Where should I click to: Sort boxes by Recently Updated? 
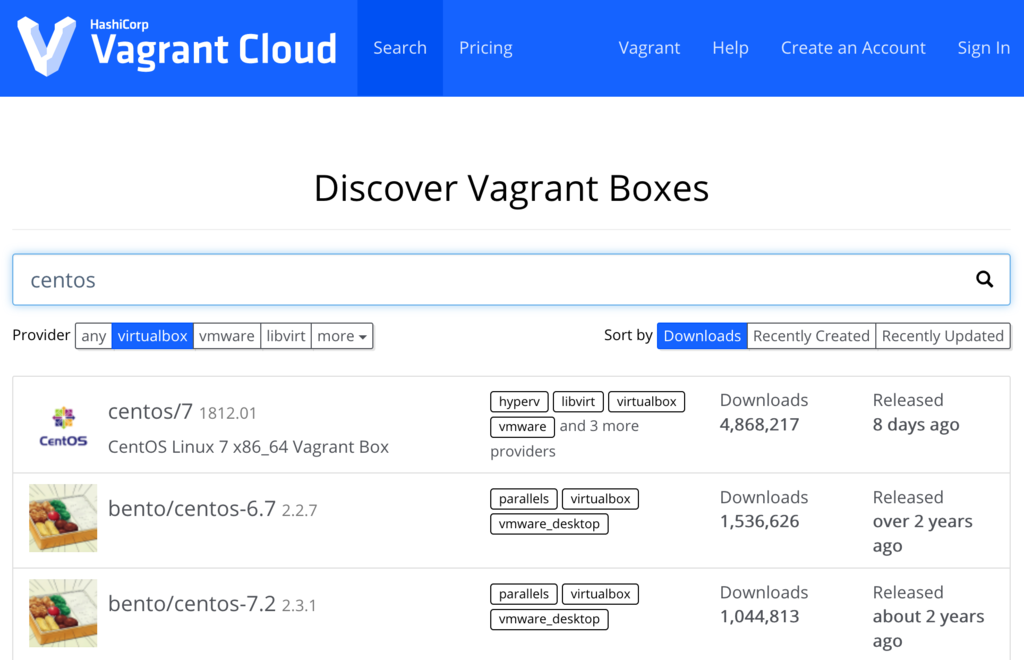coord(942,335)
